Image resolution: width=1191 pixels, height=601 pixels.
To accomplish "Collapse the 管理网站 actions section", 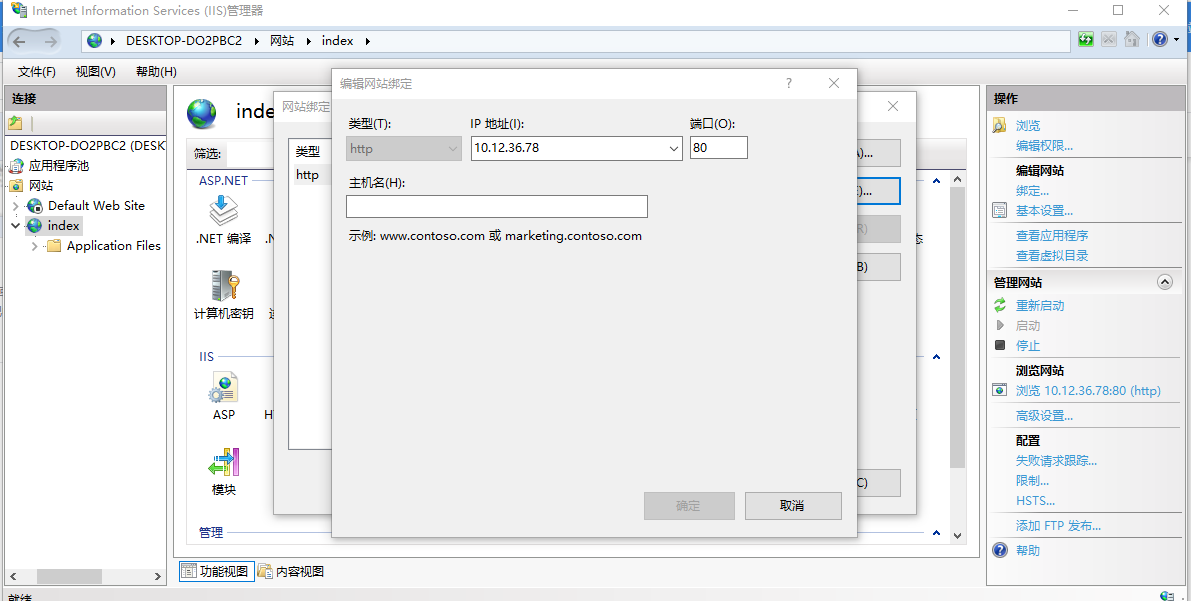I will [x=1164, y=281].
